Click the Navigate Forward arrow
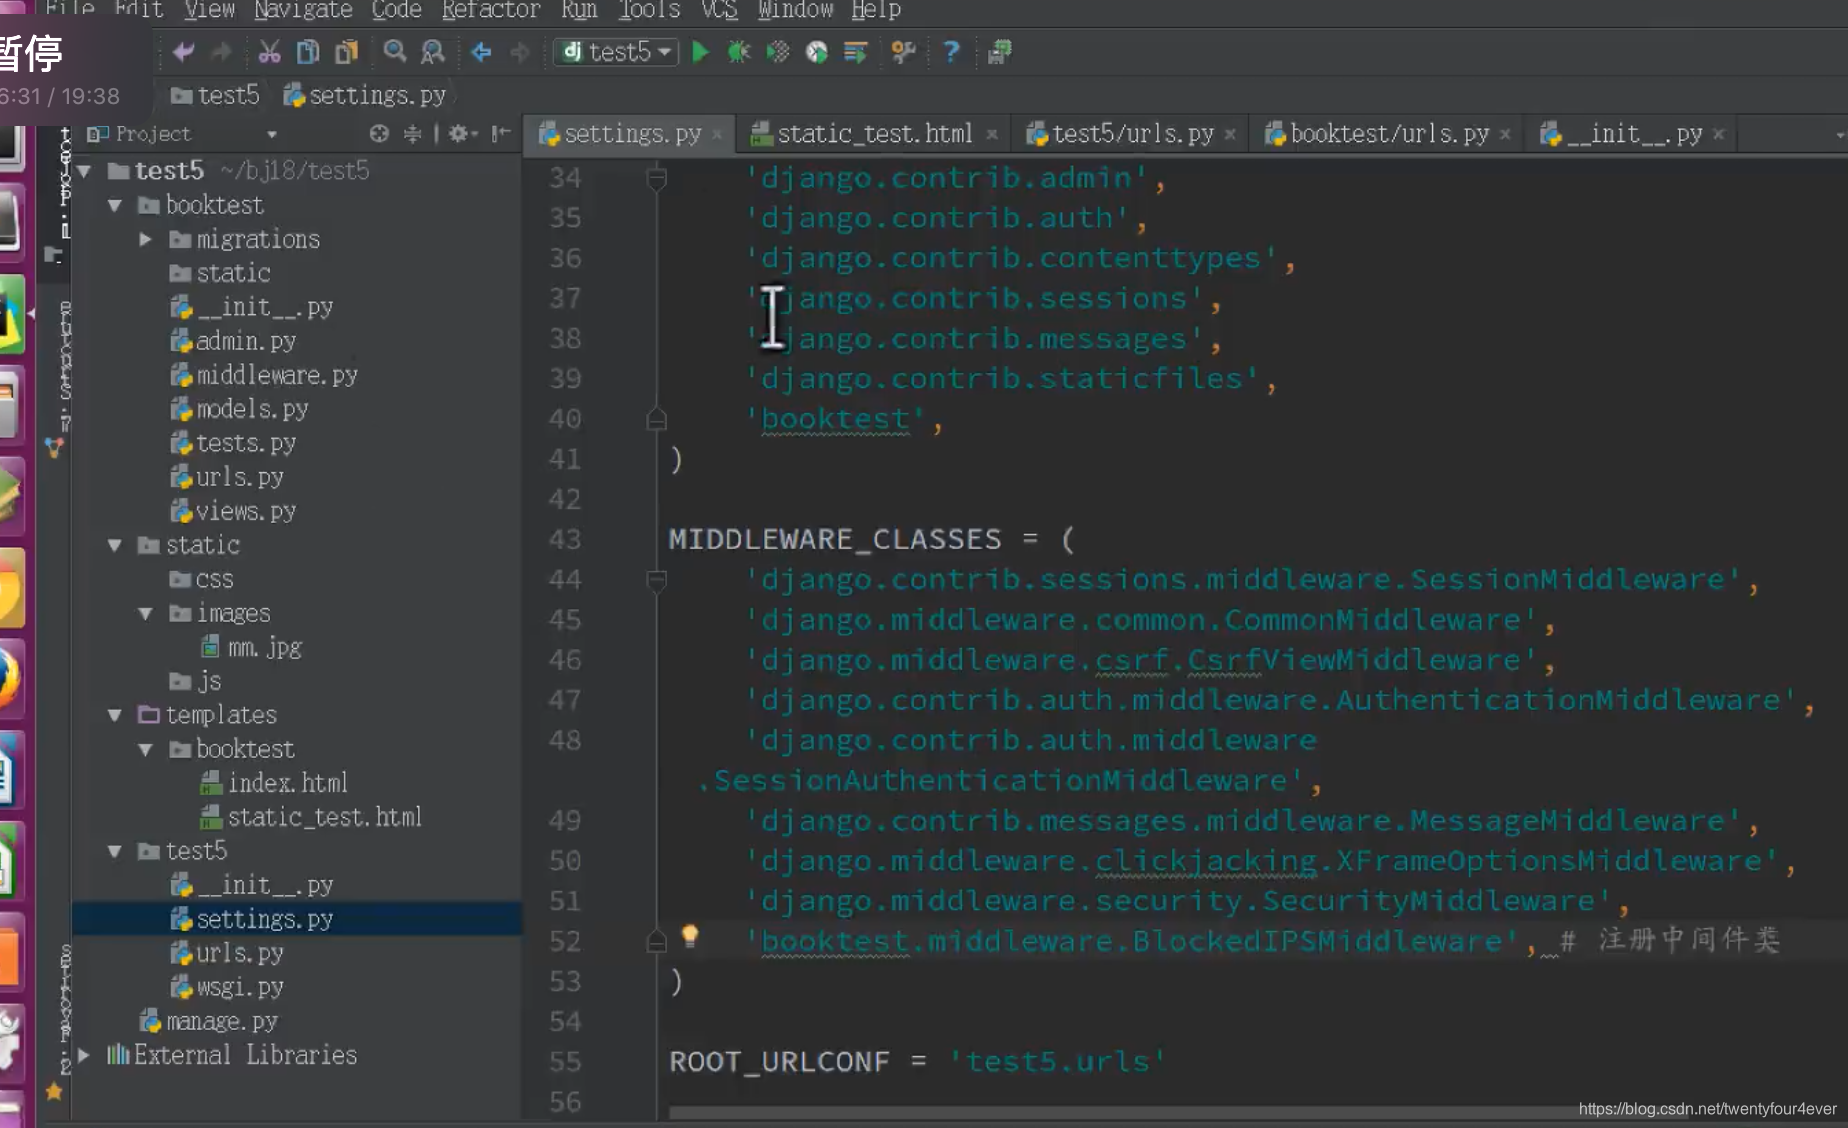 519,52
